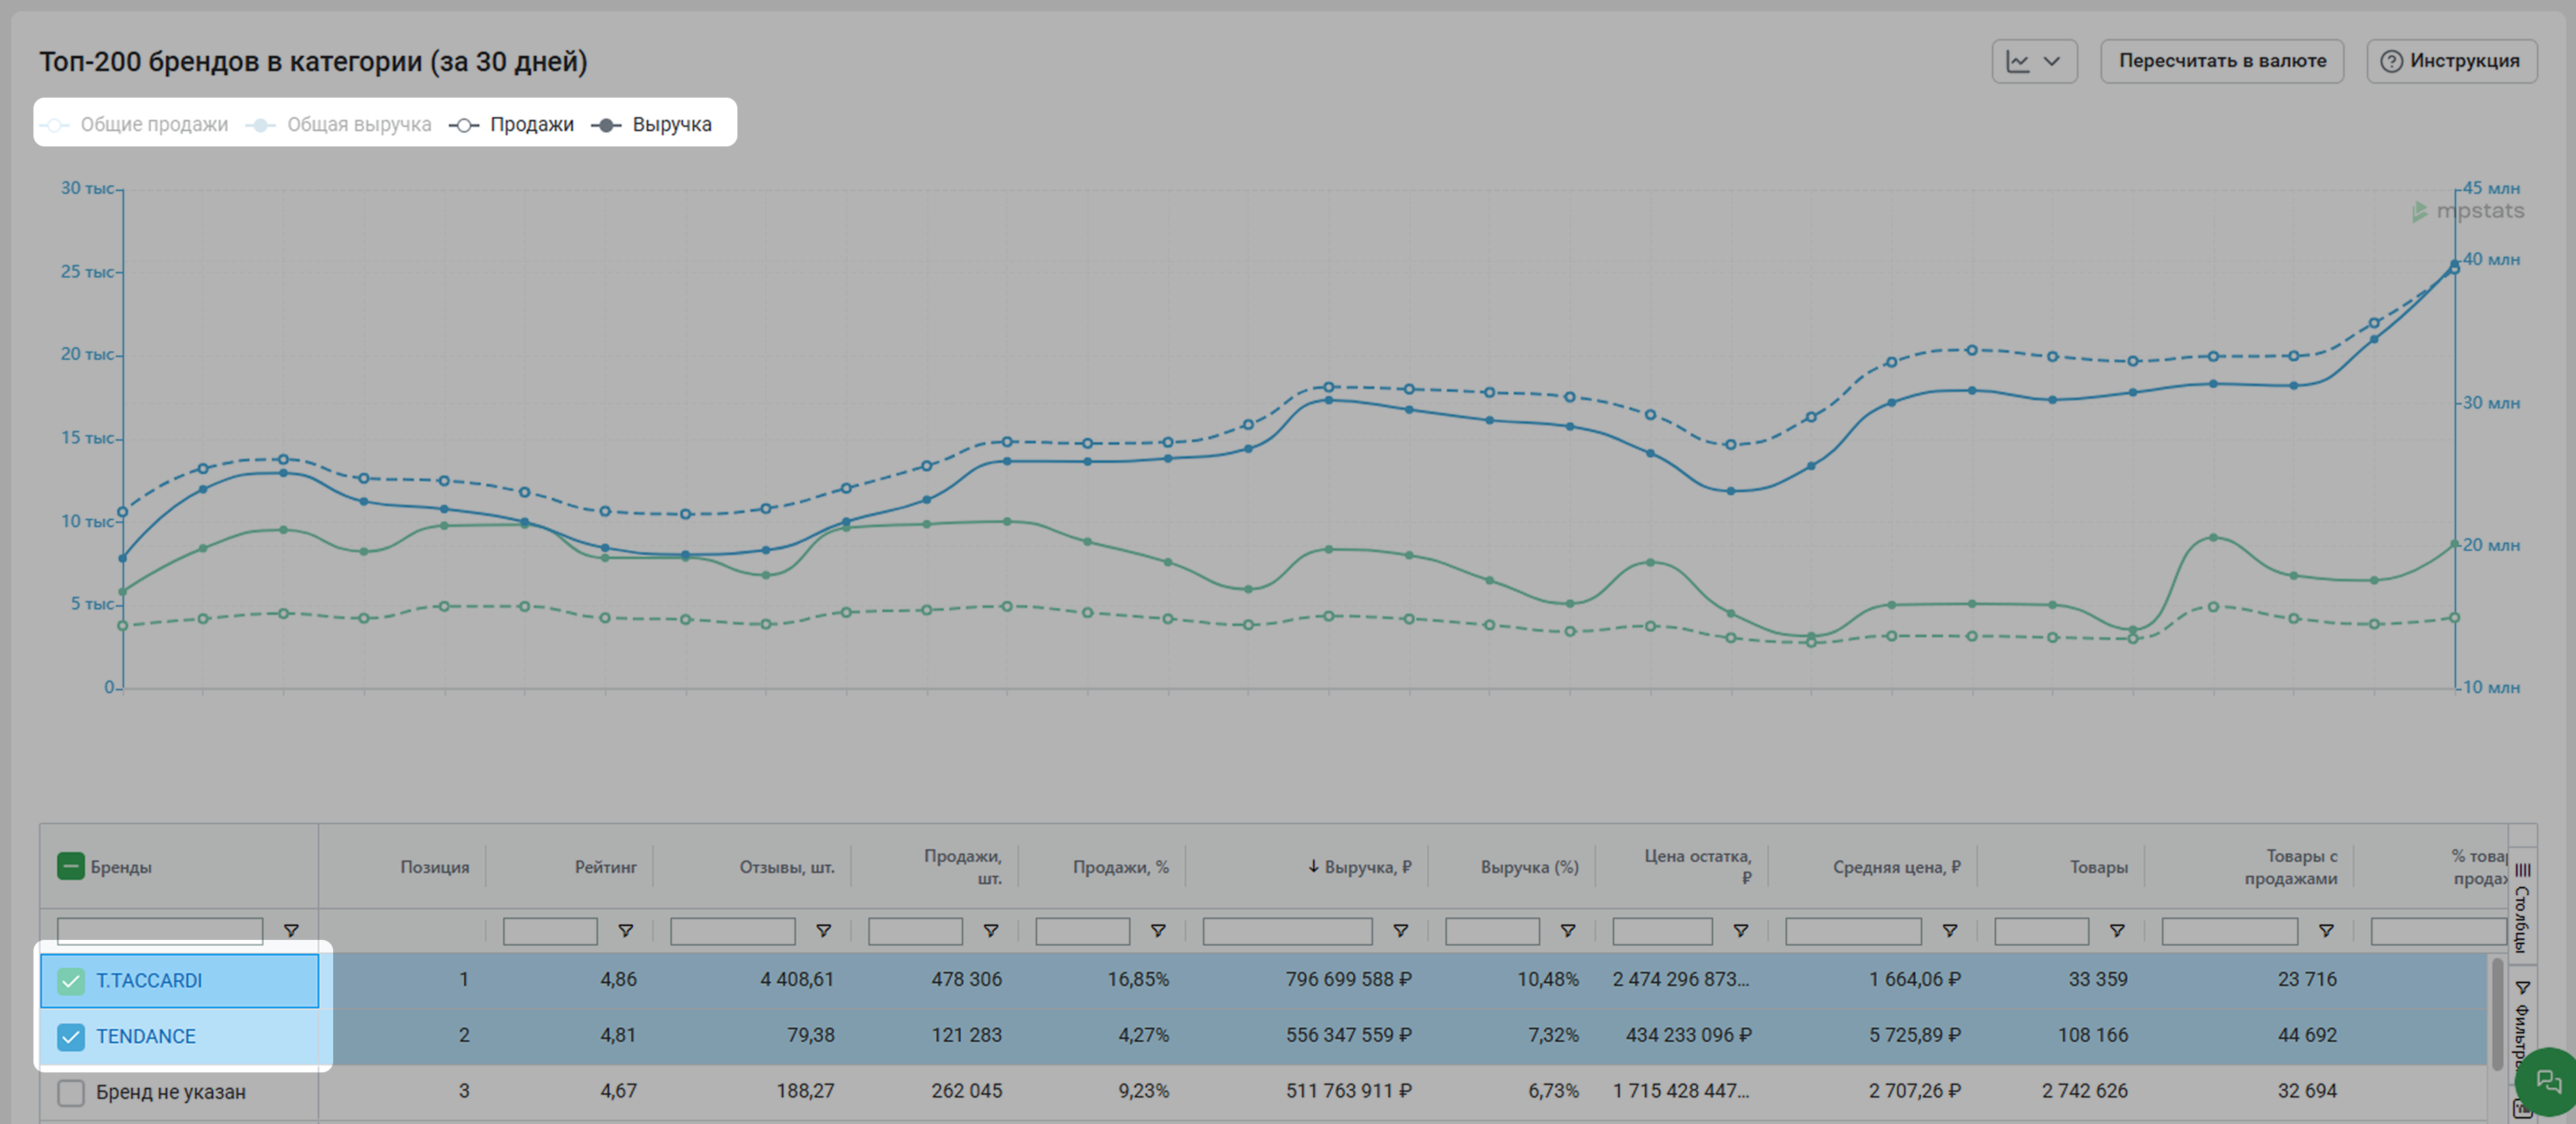The image size is (2576, 1124).
Task: Toggle the Общие продажи legend series
Action: (153, 125)
